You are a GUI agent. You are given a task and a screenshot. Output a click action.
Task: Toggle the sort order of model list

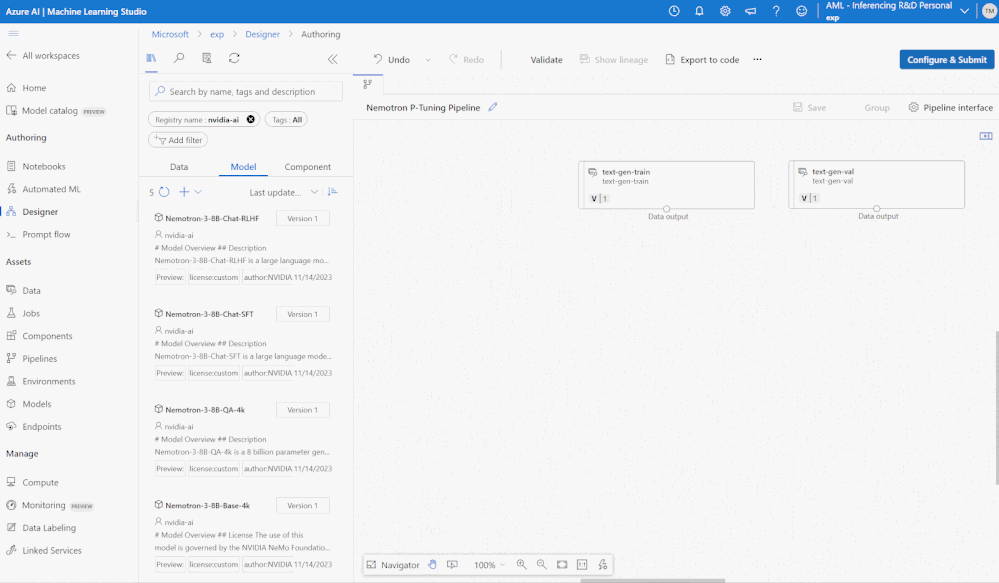pyautogui.click(x=333, y=192)
